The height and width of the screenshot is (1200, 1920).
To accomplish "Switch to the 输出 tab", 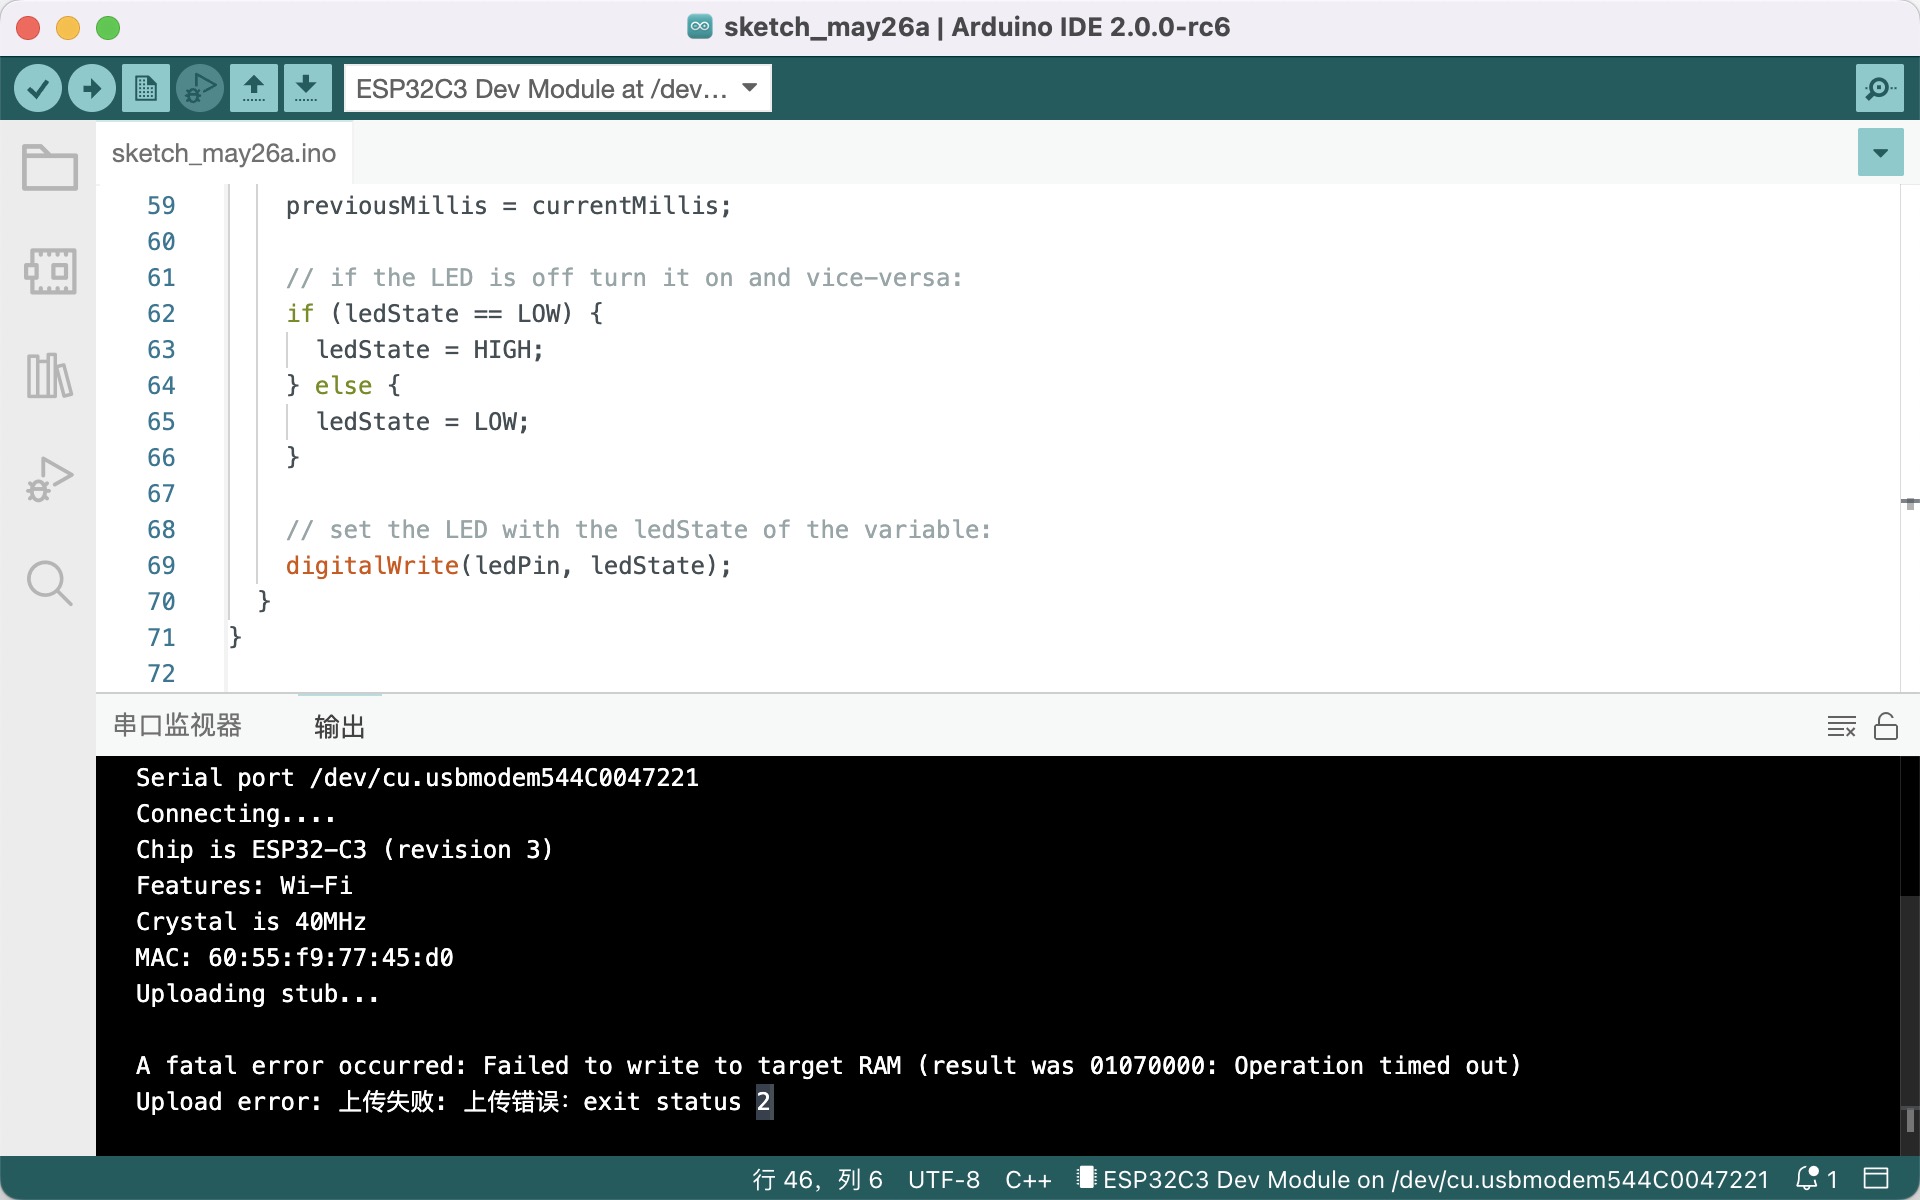I will coord(340,727).
